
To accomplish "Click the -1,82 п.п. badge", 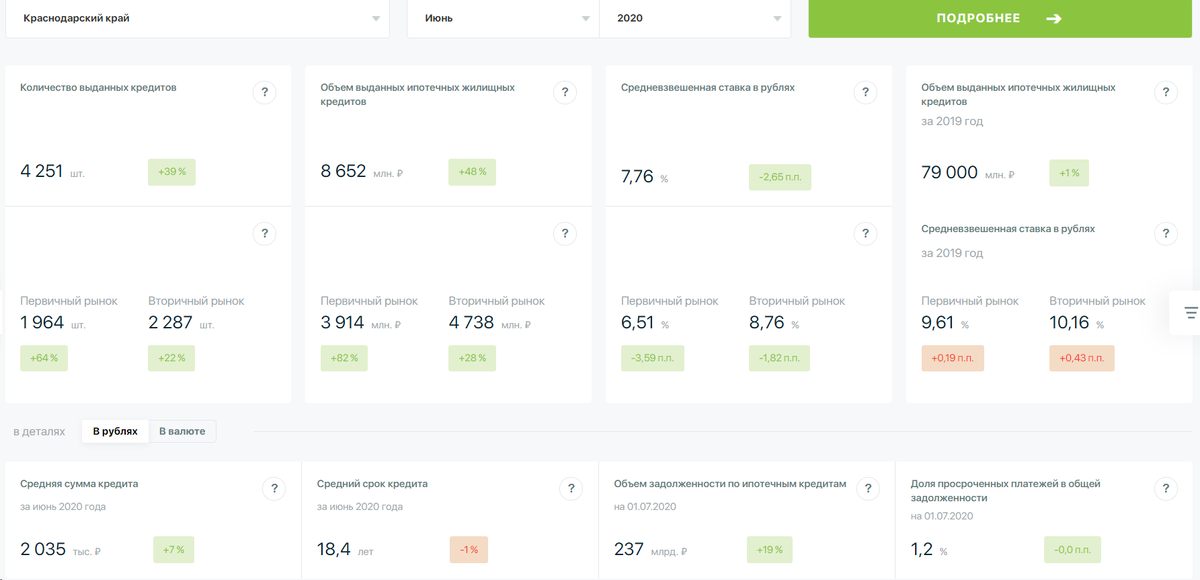I will (779, 358).
